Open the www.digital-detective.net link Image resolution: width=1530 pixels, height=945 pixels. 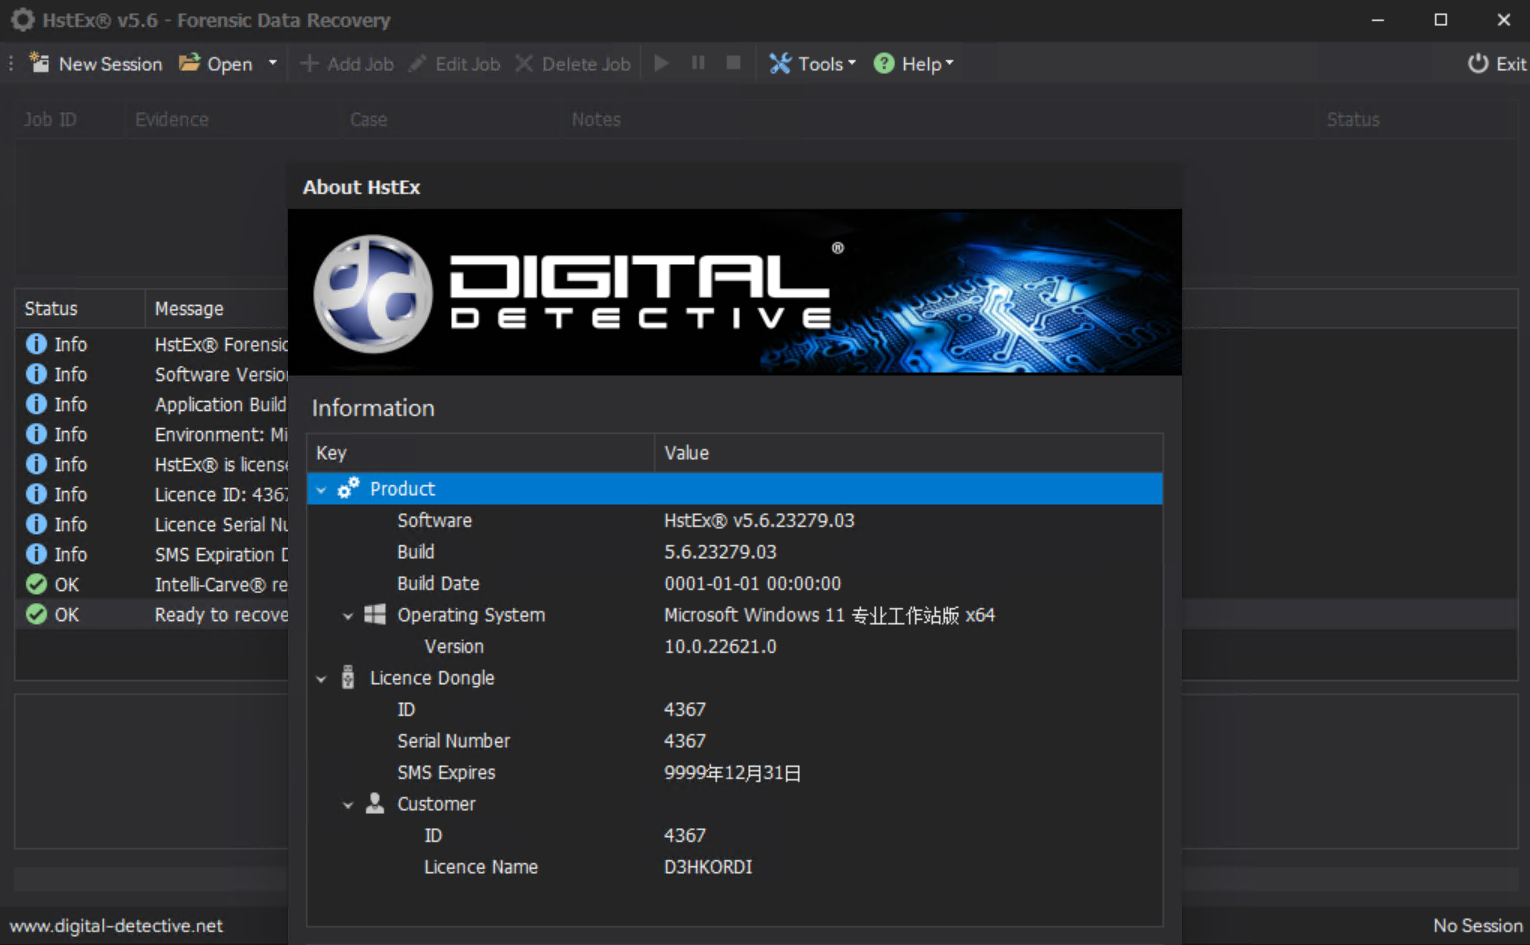click(116, 926)
